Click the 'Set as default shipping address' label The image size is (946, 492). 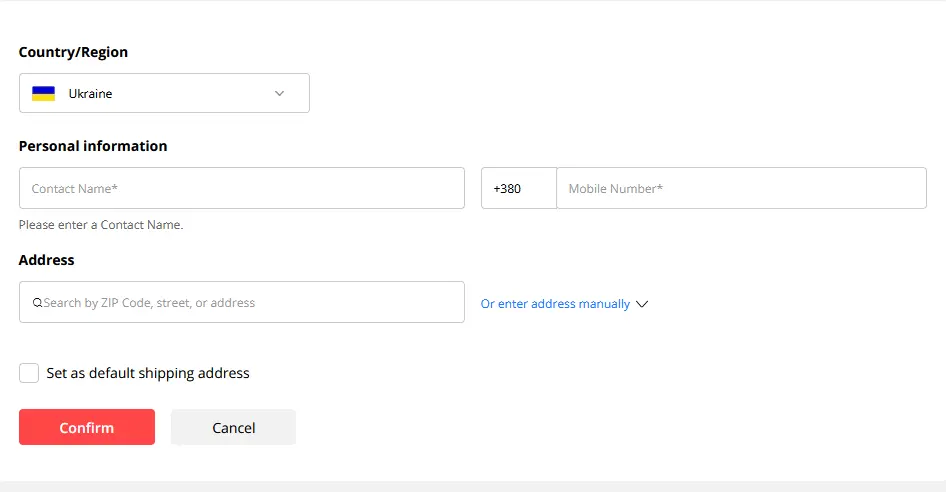[148, 373]
